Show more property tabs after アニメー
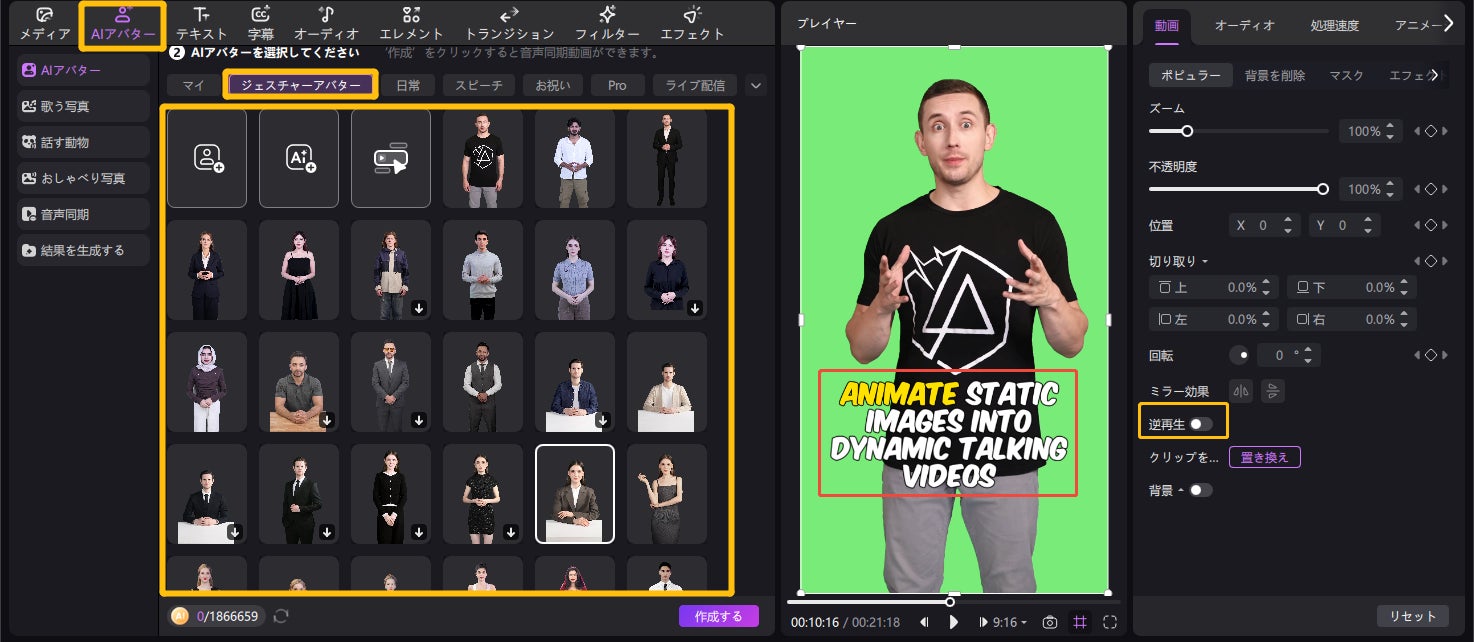 (1448, 24)
